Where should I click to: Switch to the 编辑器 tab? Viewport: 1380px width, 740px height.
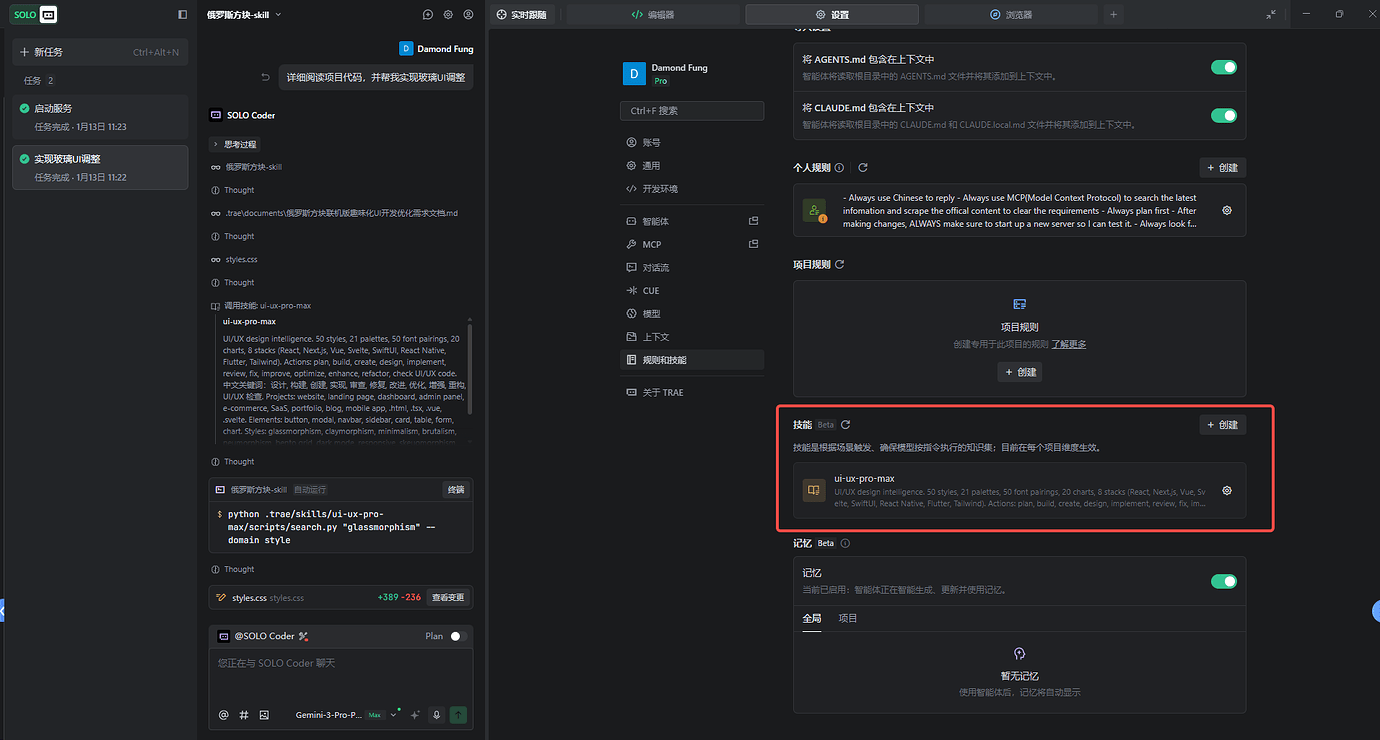pyautogui.click(x=653, y=15)
